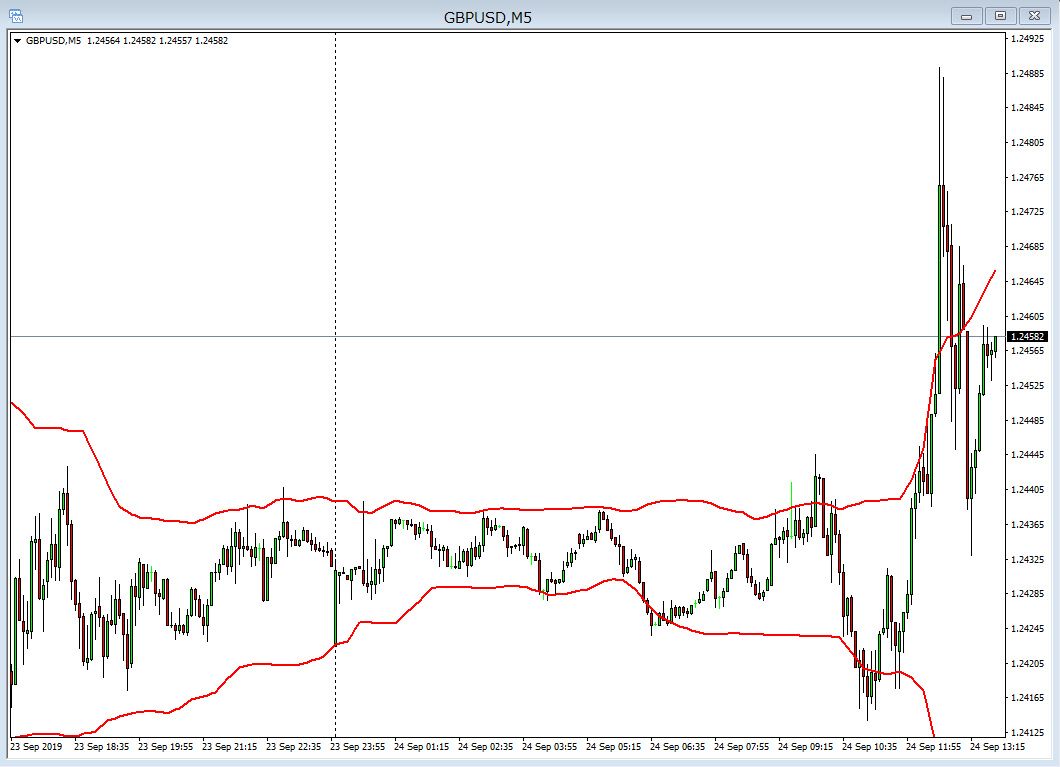This screenshot has height=767, width=1060.
Task: Click the current price label 1.24582
Action: (x=1027, y=337)
